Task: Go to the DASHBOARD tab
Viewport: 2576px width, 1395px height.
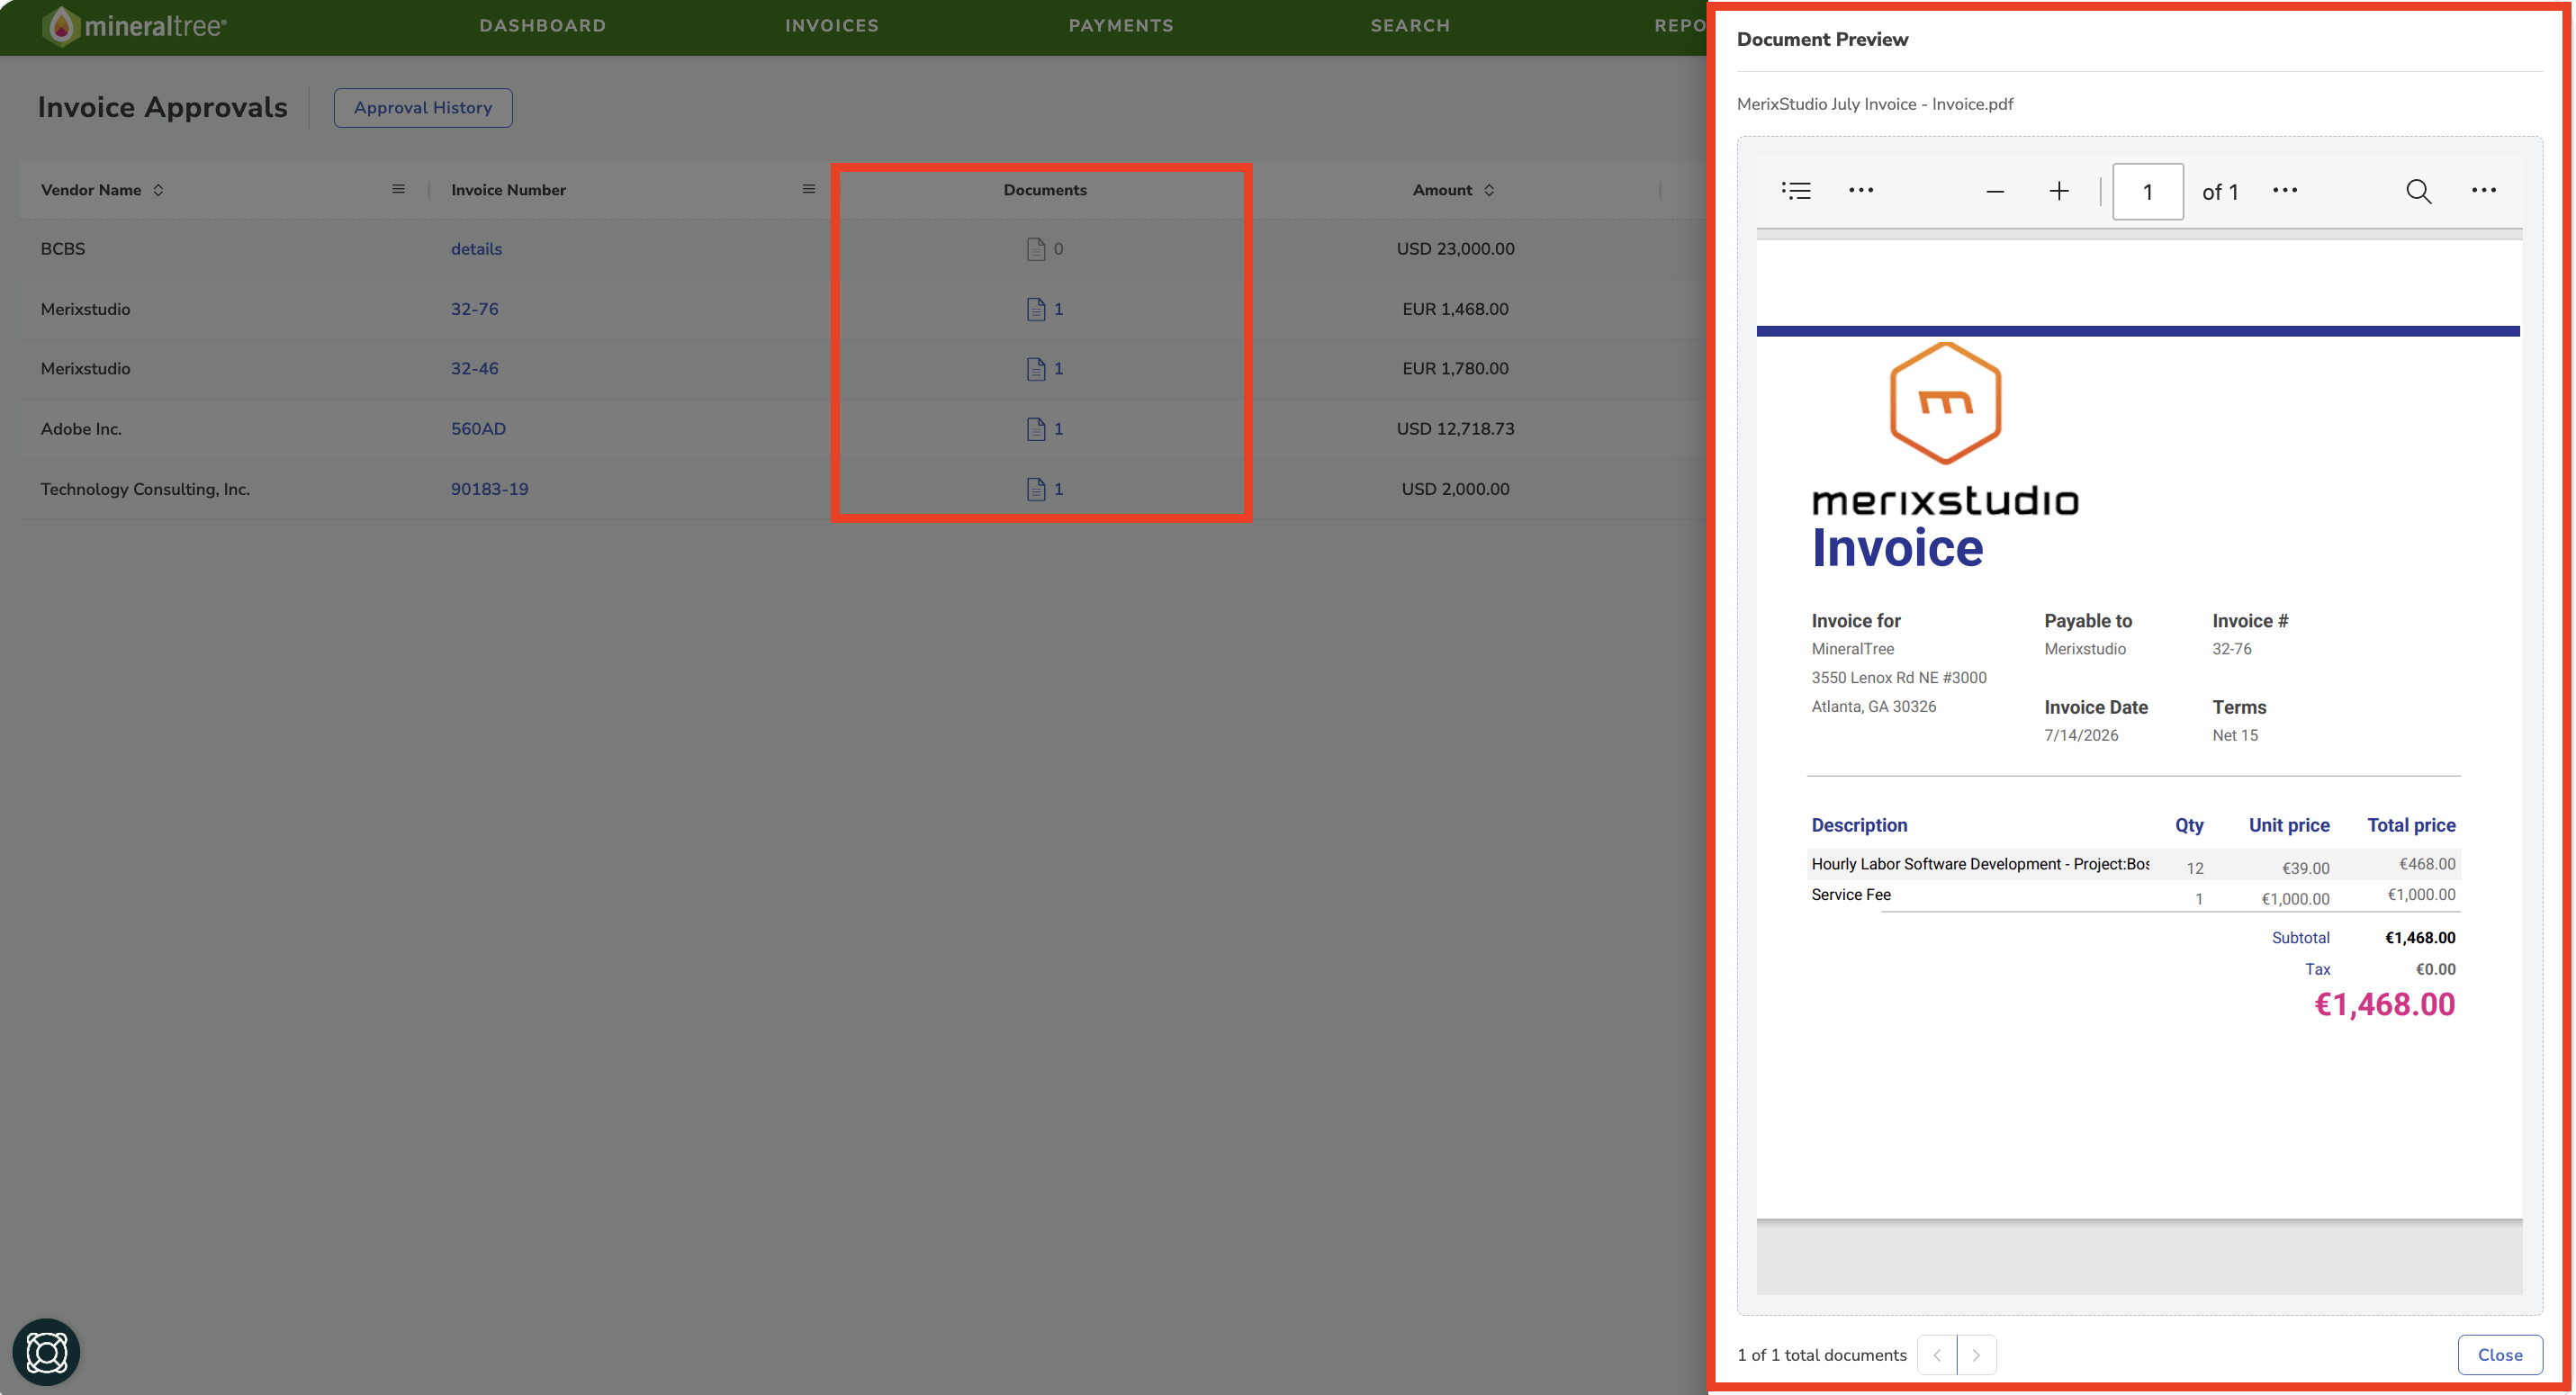Action: [x=542, y=26]
